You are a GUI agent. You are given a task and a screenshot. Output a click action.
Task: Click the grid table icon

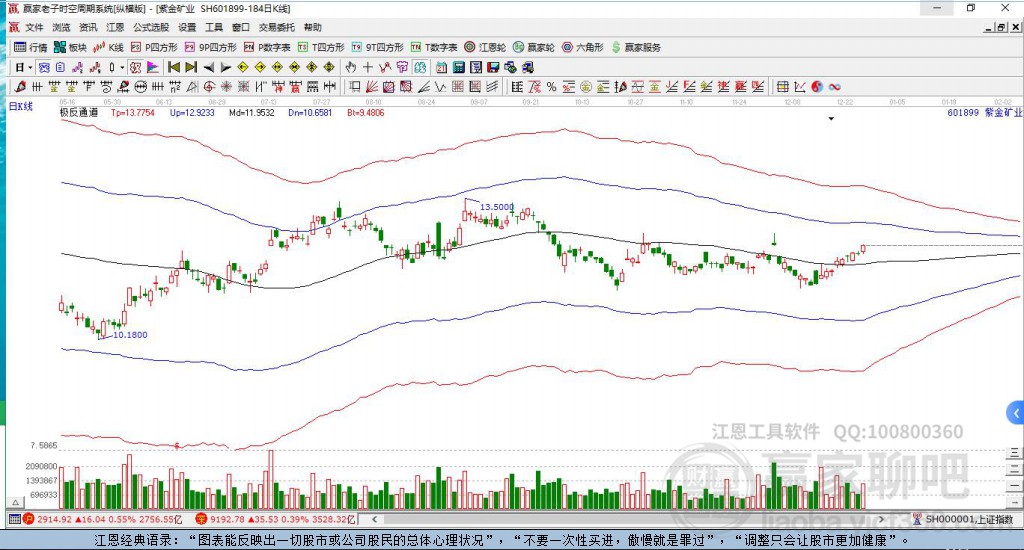[782, 87]
